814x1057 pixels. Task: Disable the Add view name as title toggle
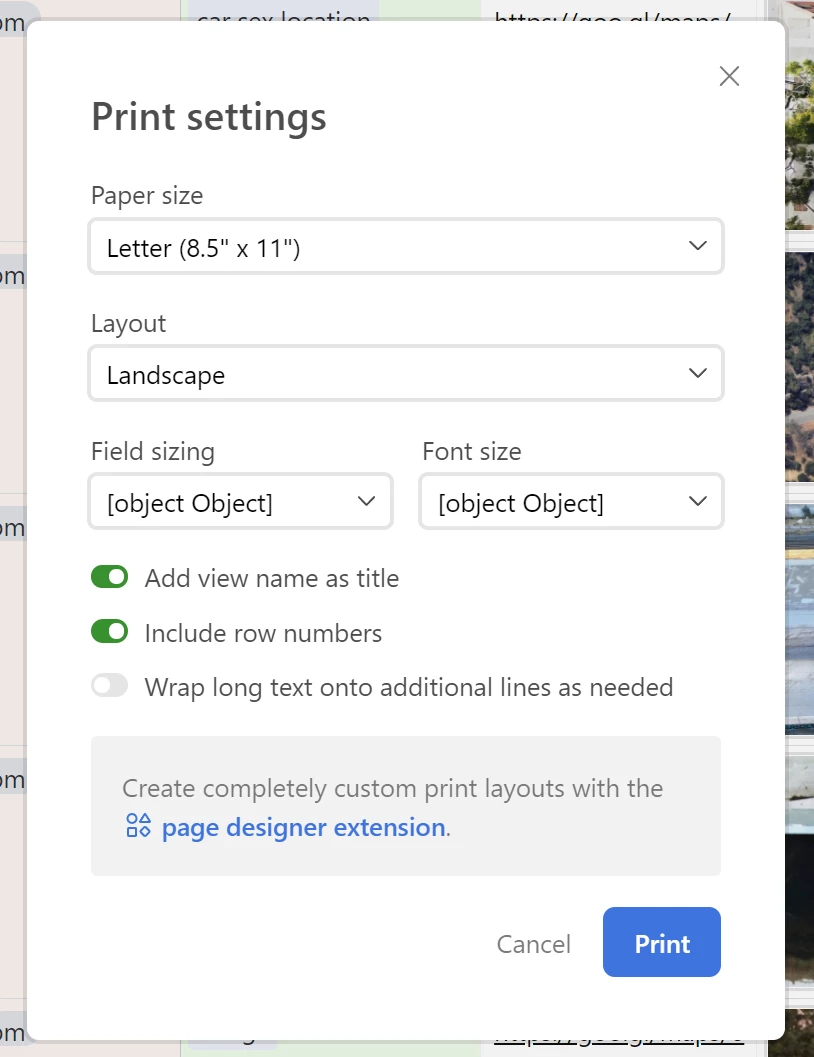110,577
